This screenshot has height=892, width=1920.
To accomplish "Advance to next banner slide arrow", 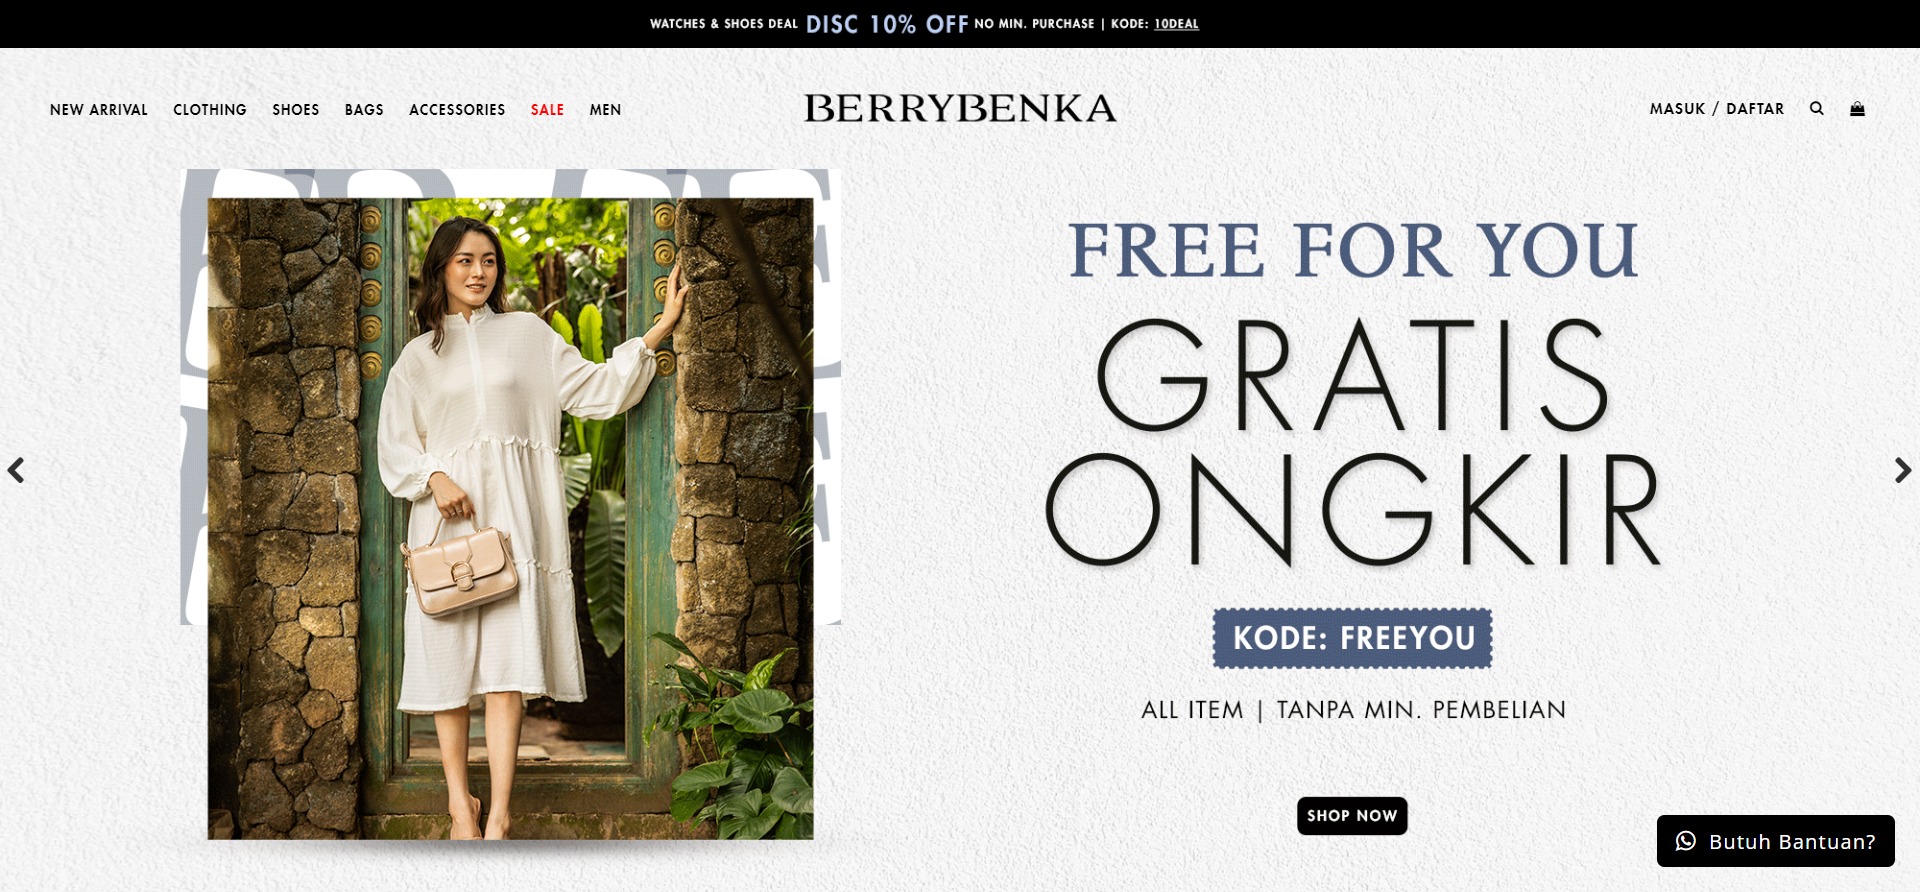I will [1902, 470].
